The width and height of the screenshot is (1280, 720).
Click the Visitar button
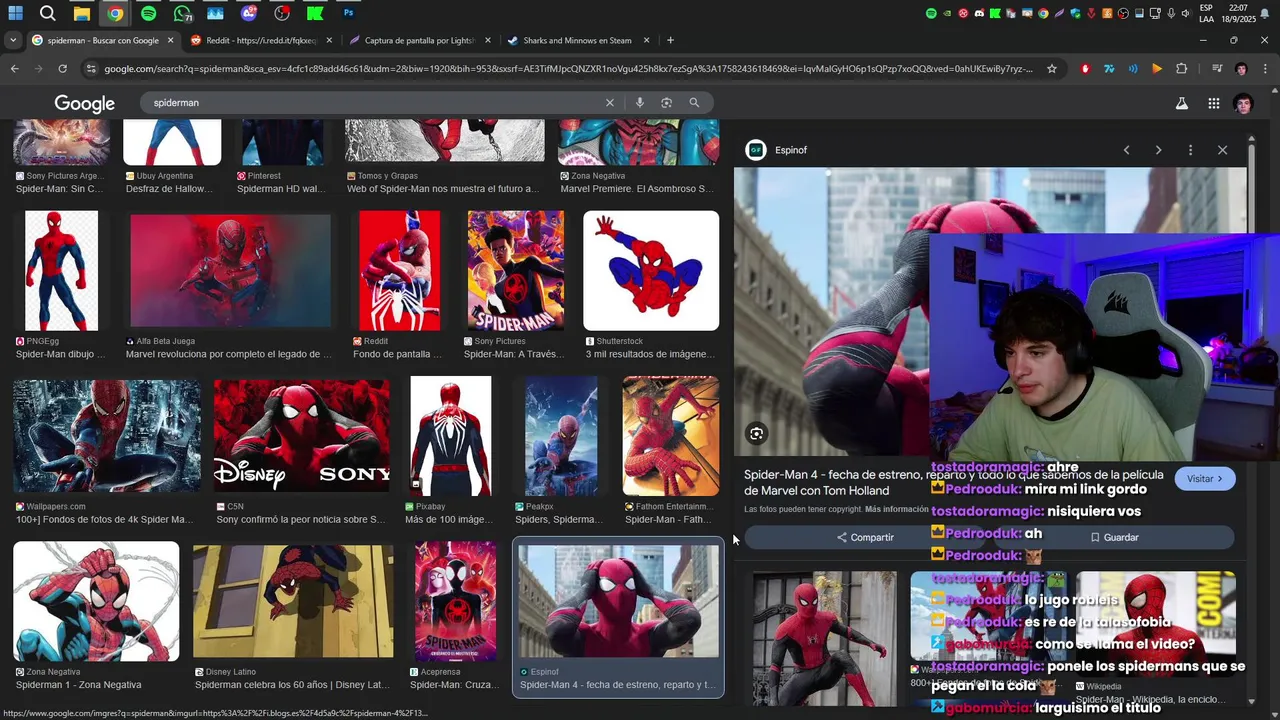(x=1205, y=479)
